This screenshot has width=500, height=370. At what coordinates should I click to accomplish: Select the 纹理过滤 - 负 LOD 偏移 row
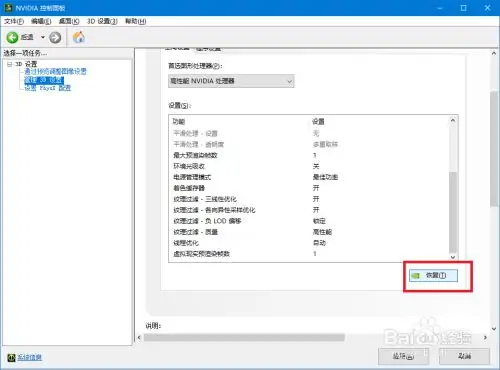309,221
